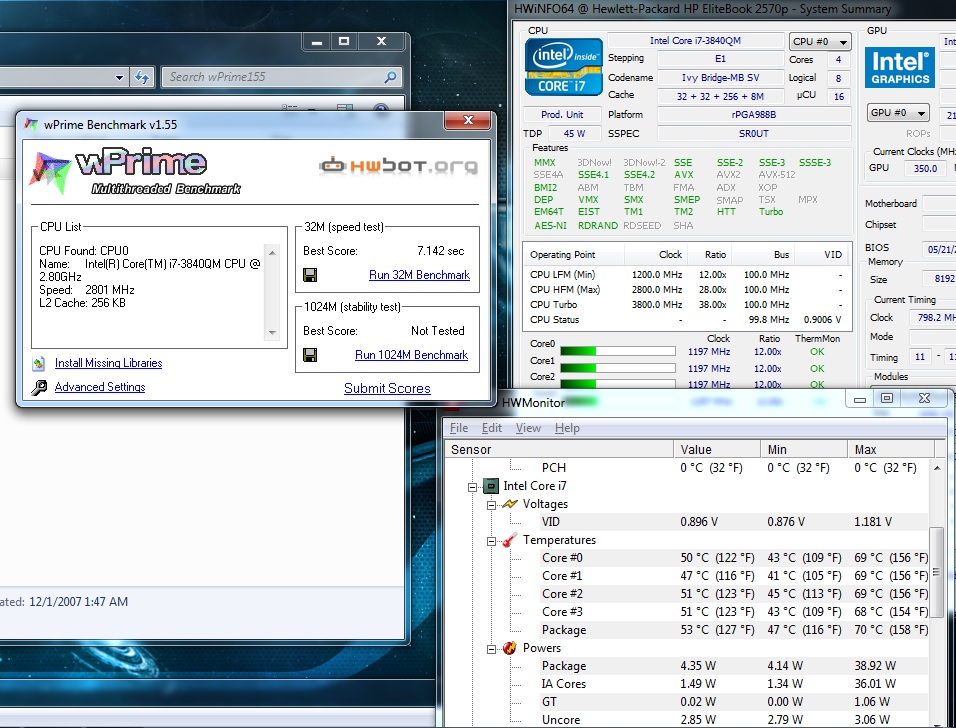
Task: Collapse the Voltages tree node
Action: 491,505
